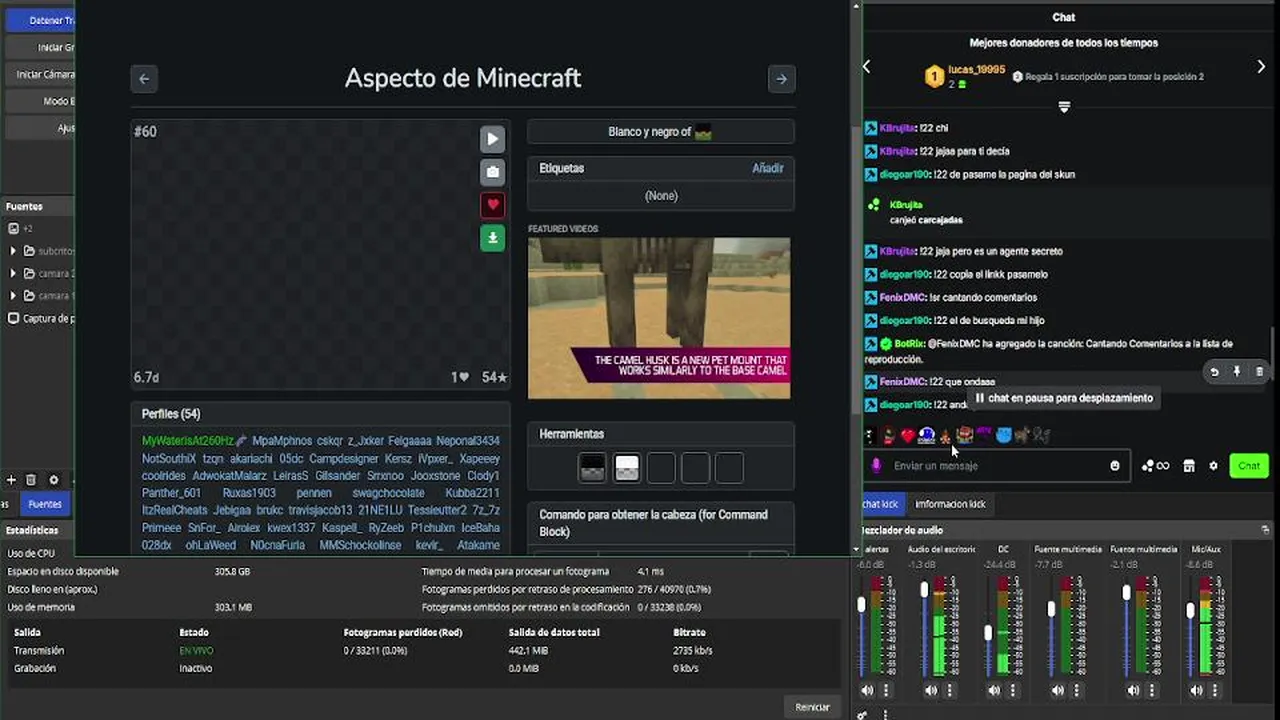Delete the hovered chat message

1259,372
